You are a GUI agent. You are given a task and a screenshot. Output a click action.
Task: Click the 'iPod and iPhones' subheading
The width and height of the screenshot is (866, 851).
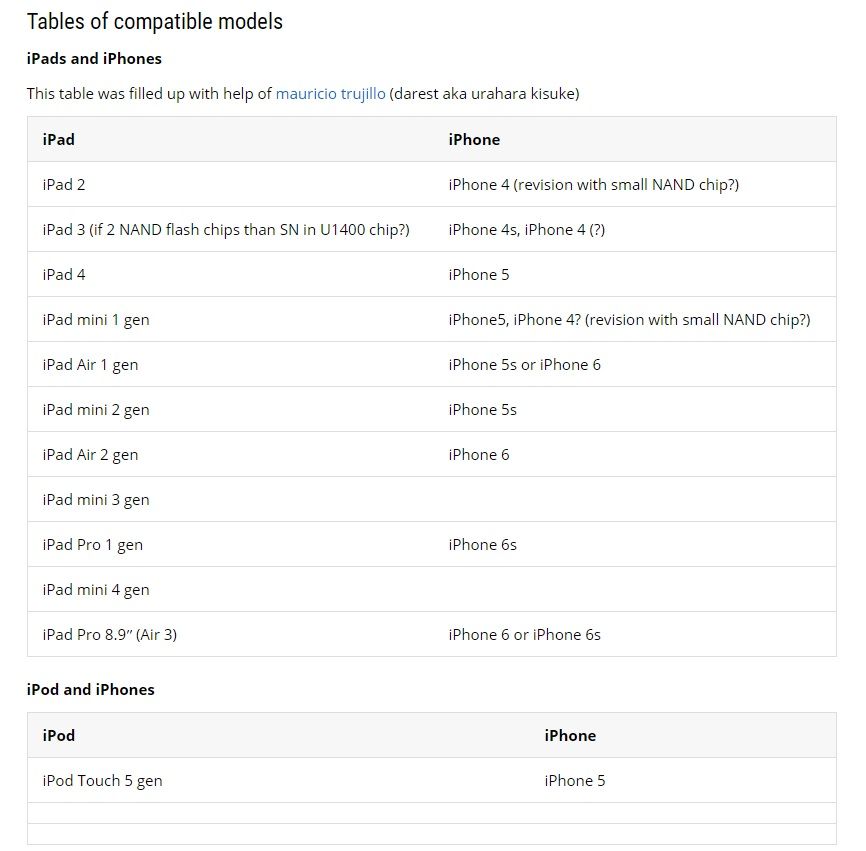(x=90, y=690)
